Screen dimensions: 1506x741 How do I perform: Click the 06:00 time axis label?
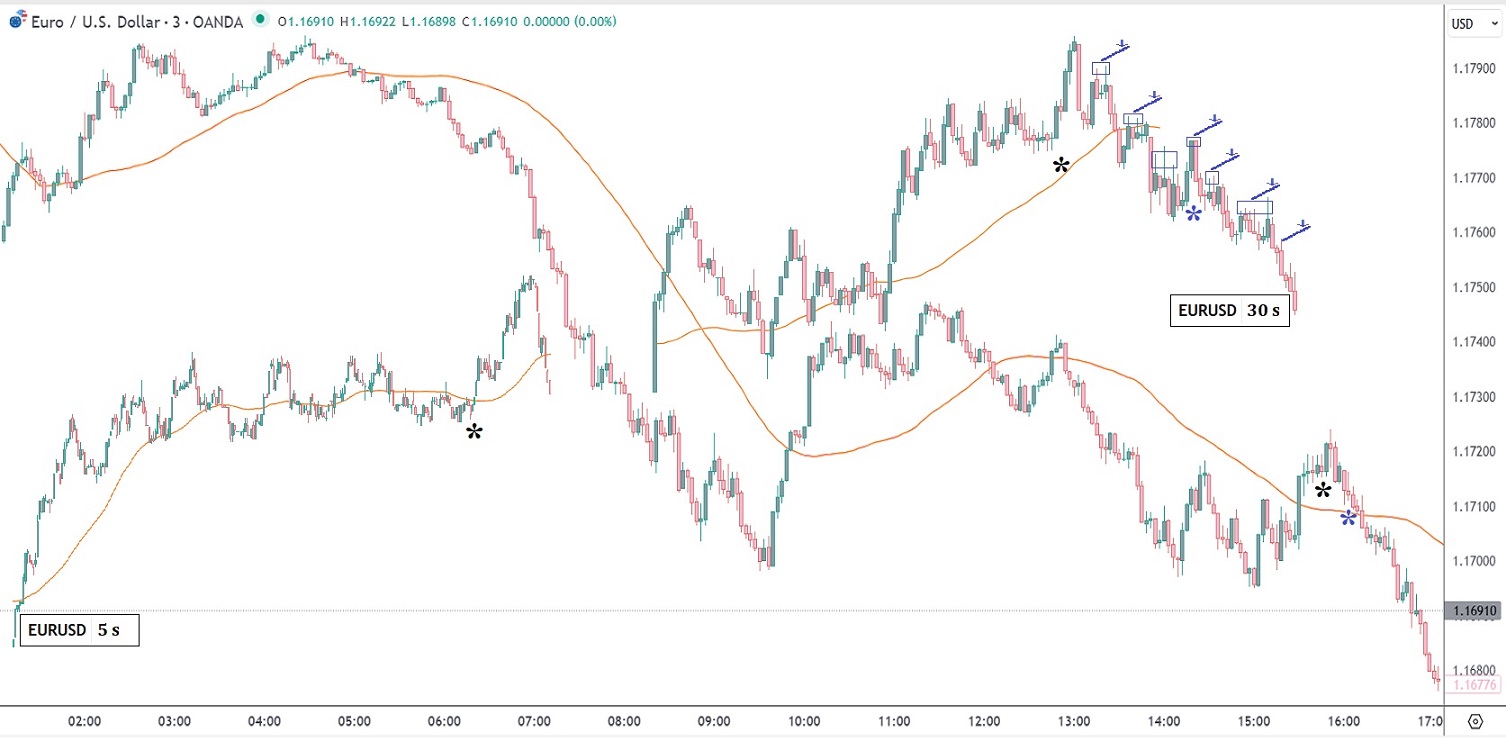click(444, 721)
